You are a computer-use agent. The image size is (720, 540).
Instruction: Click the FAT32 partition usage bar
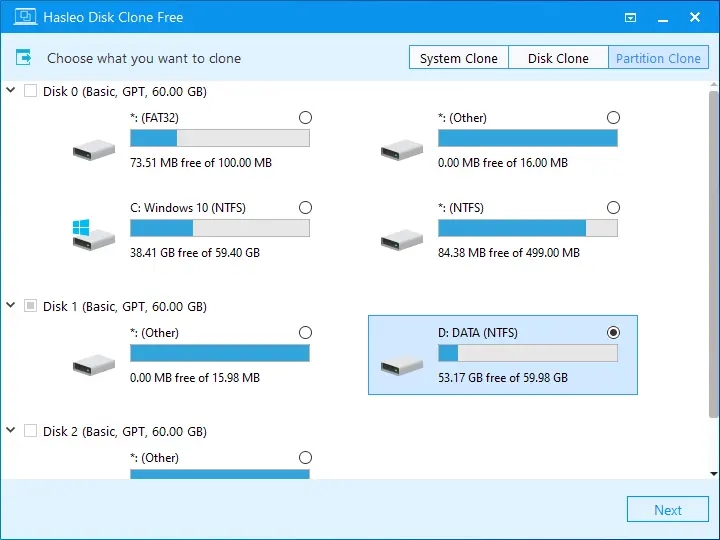(x=220, y=138)
